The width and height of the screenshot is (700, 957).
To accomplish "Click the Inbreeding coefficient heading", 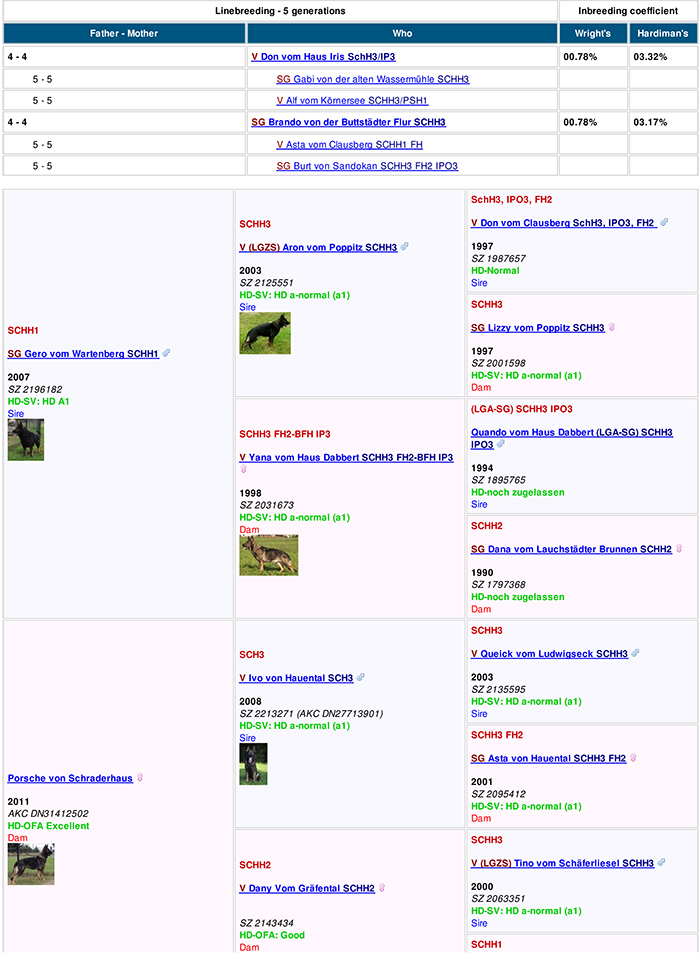I will pyautogui.click(x=629, y=11).
